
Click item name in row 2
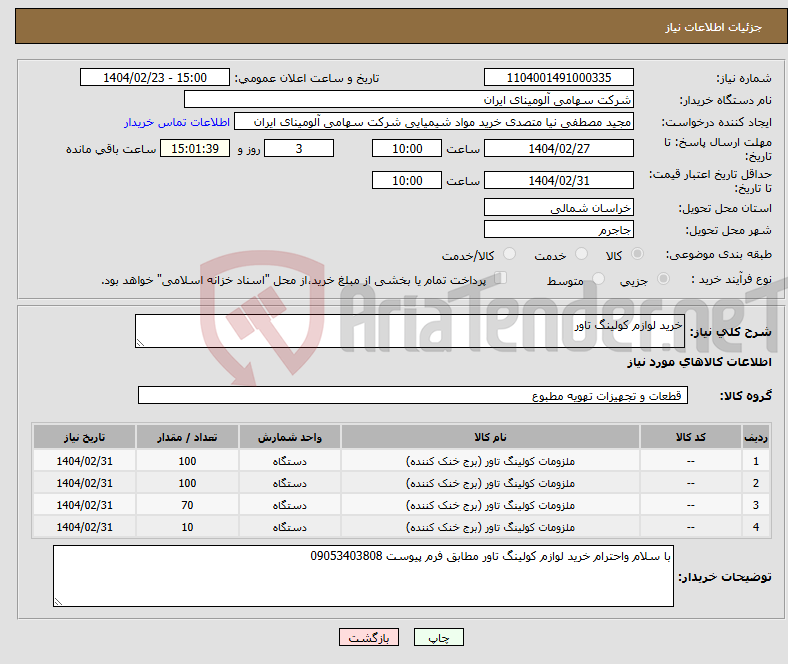(490, 483)
